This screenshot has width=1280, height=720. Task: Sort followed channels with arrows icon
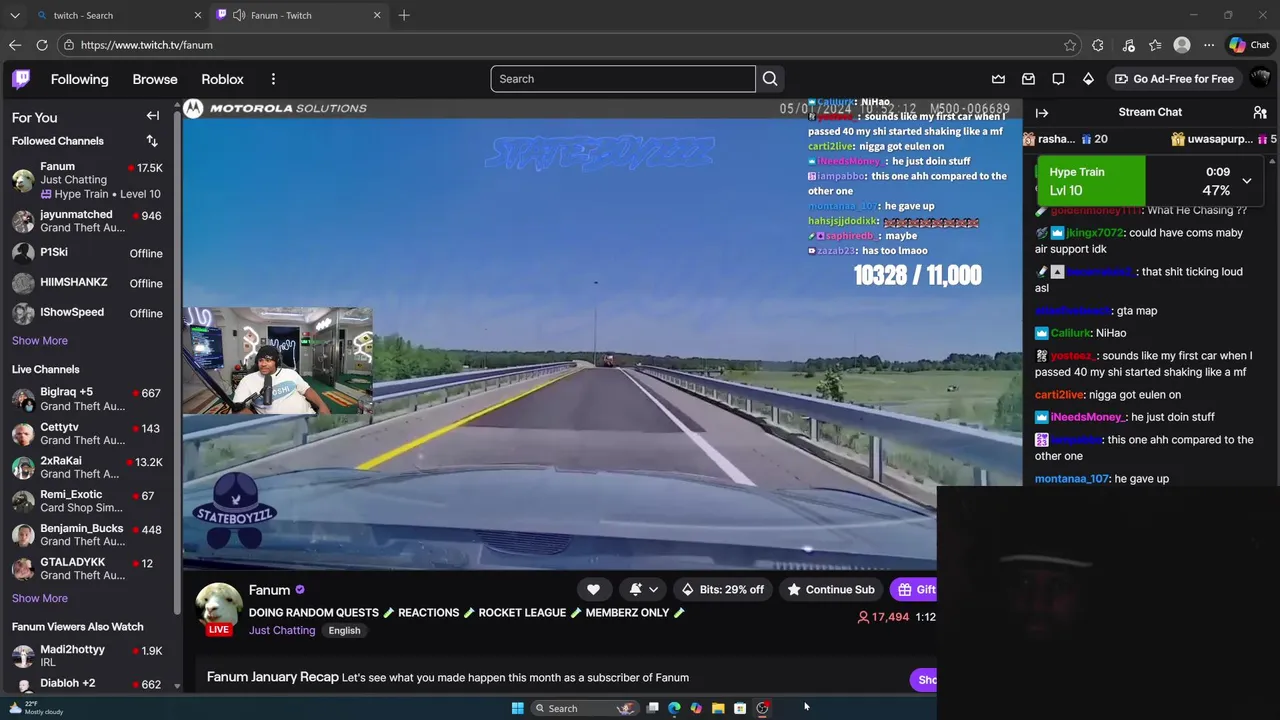tap(152, 141)
